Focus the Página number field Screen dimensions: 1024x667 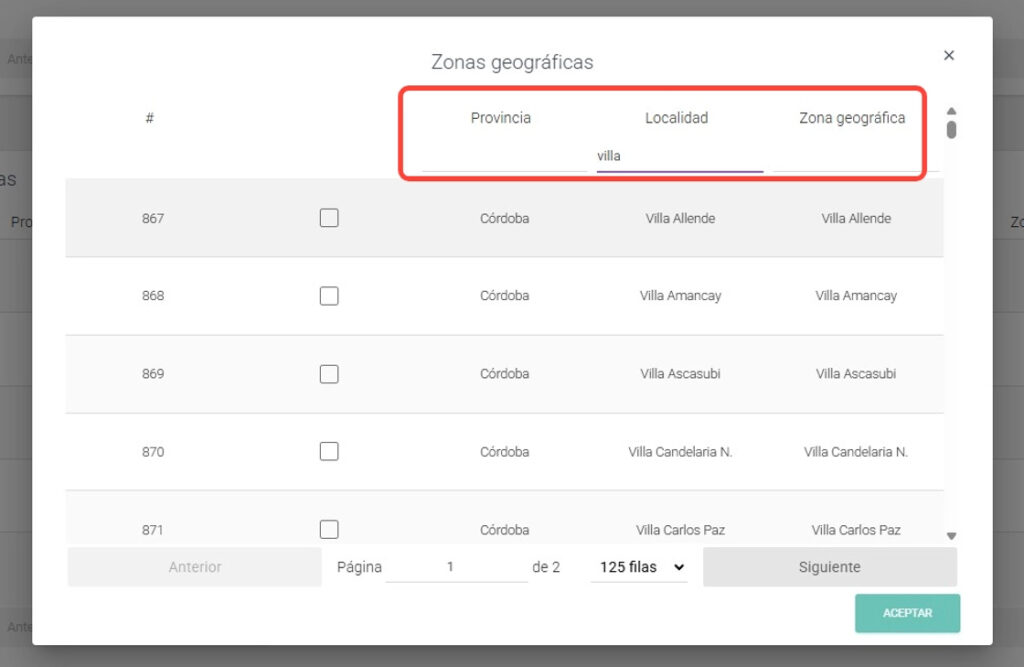click(456, 567)
